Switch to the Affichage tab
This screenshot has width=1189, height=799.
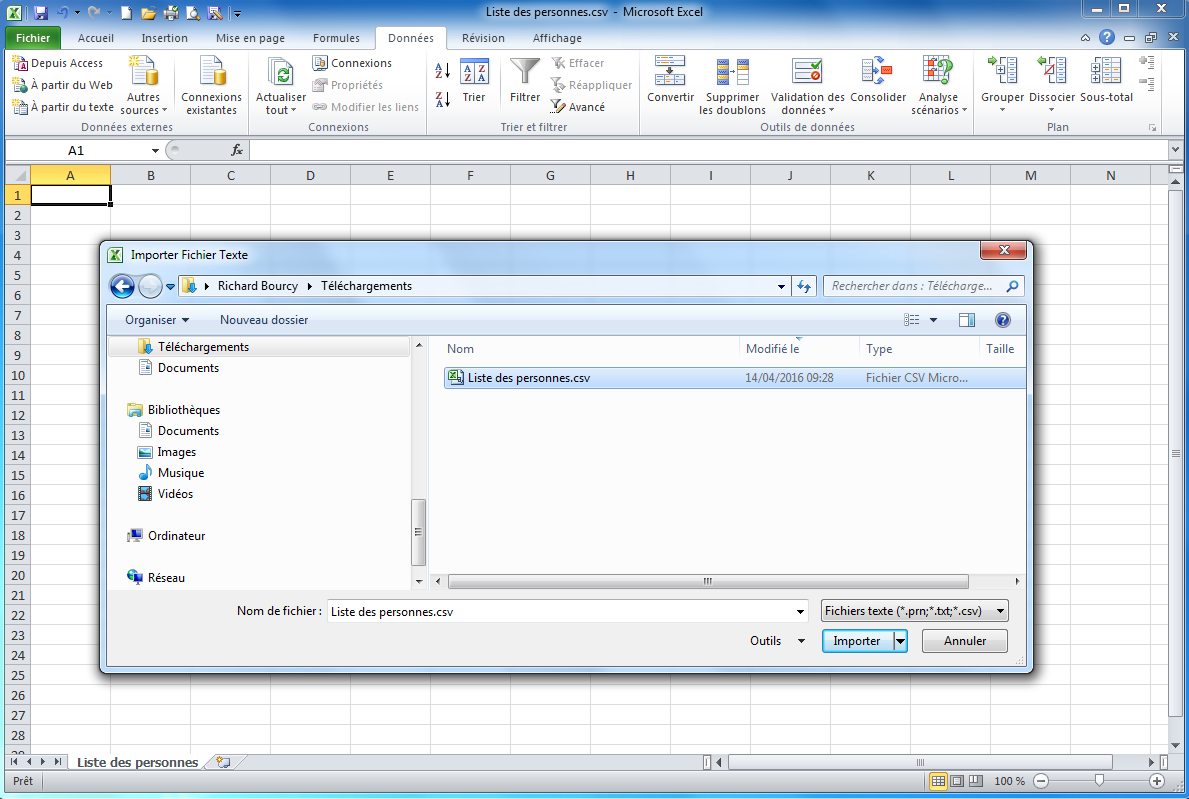tap(557, 38)
